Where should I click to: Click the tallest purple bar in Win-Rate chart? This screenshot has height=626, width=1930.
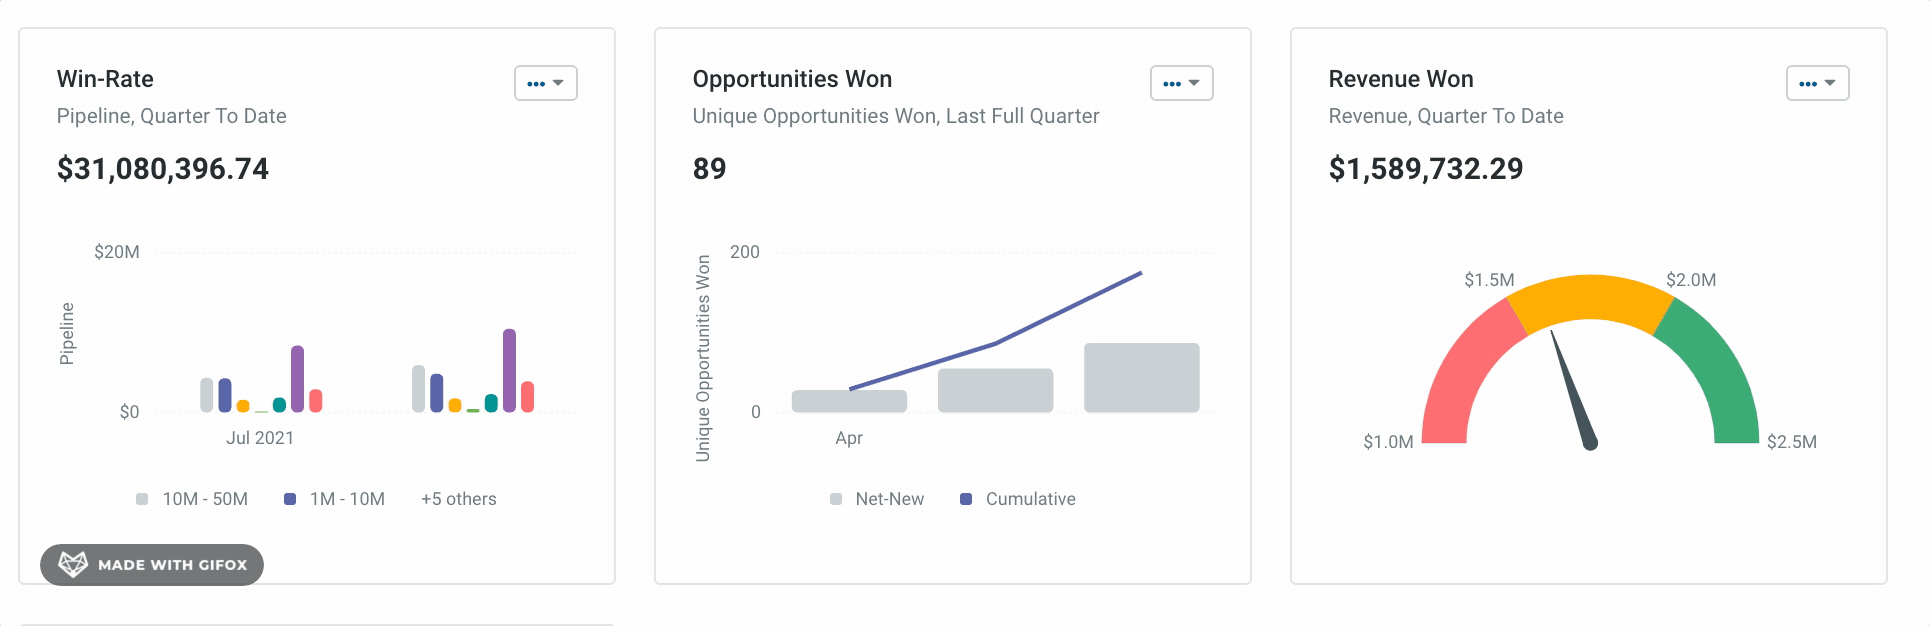click(x=509, y=370)
